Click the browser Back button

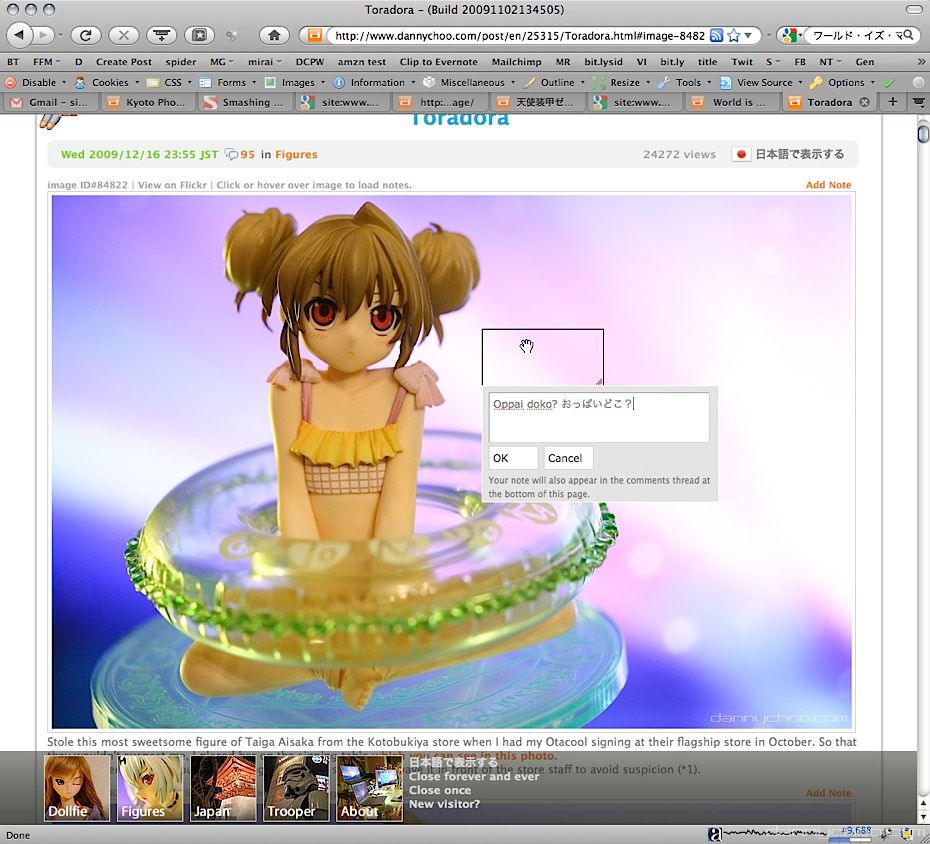(19, 35)
